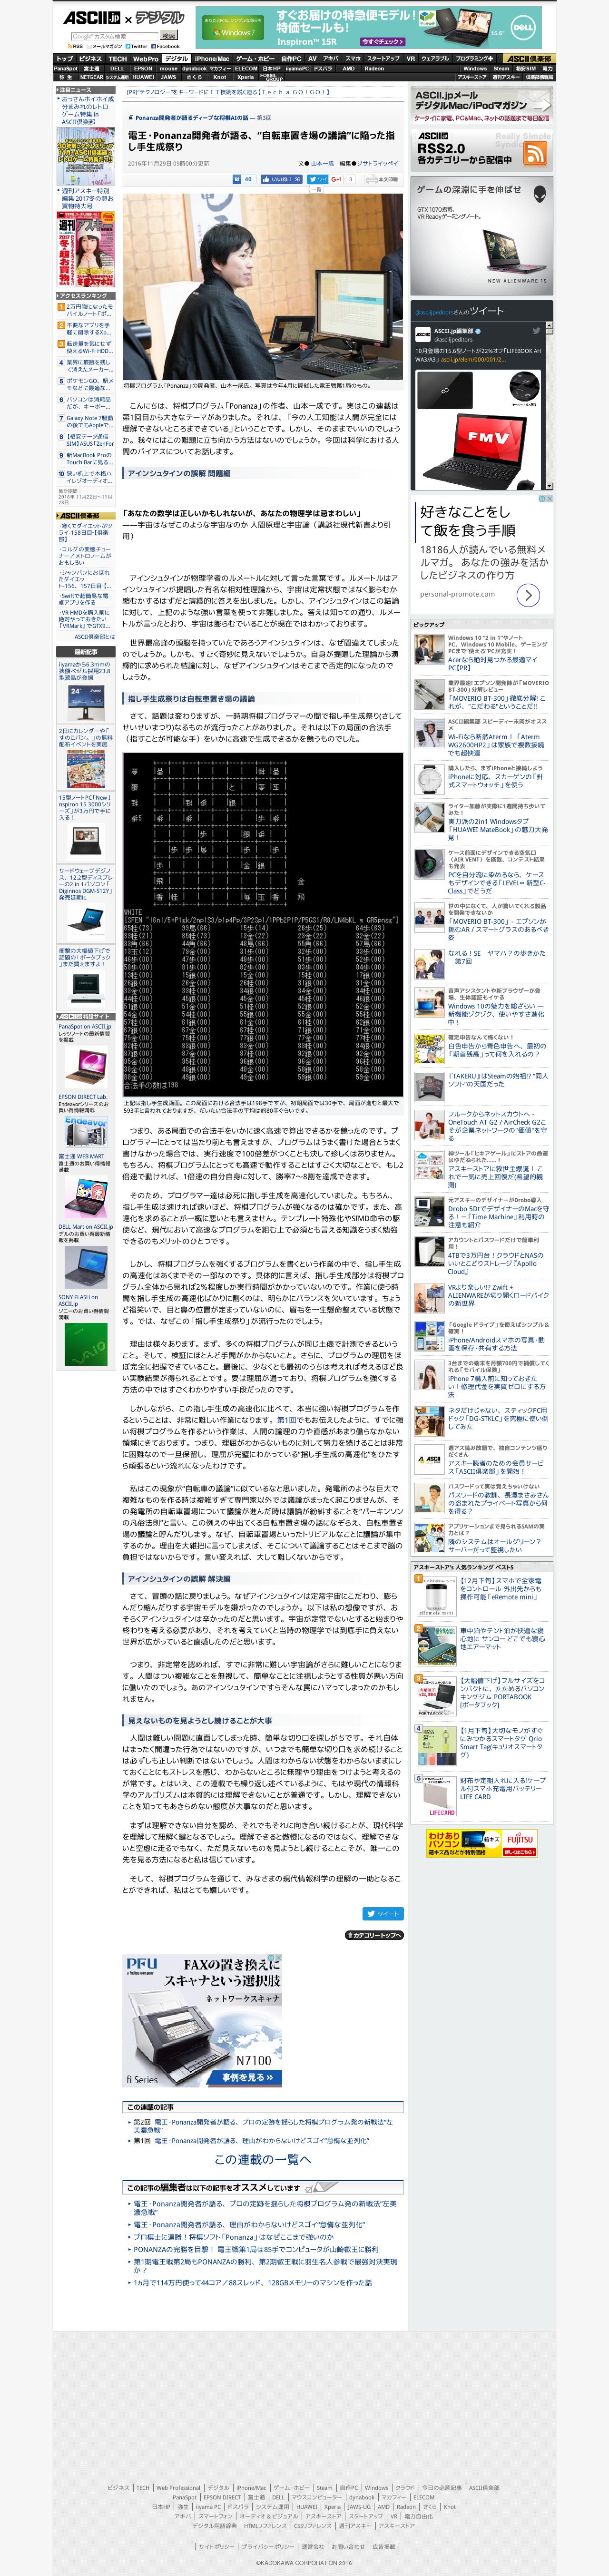Click the Tweet share button below the headline
Image resolution: width=609 pixels, height=2576 pixels.
[317, 179]
